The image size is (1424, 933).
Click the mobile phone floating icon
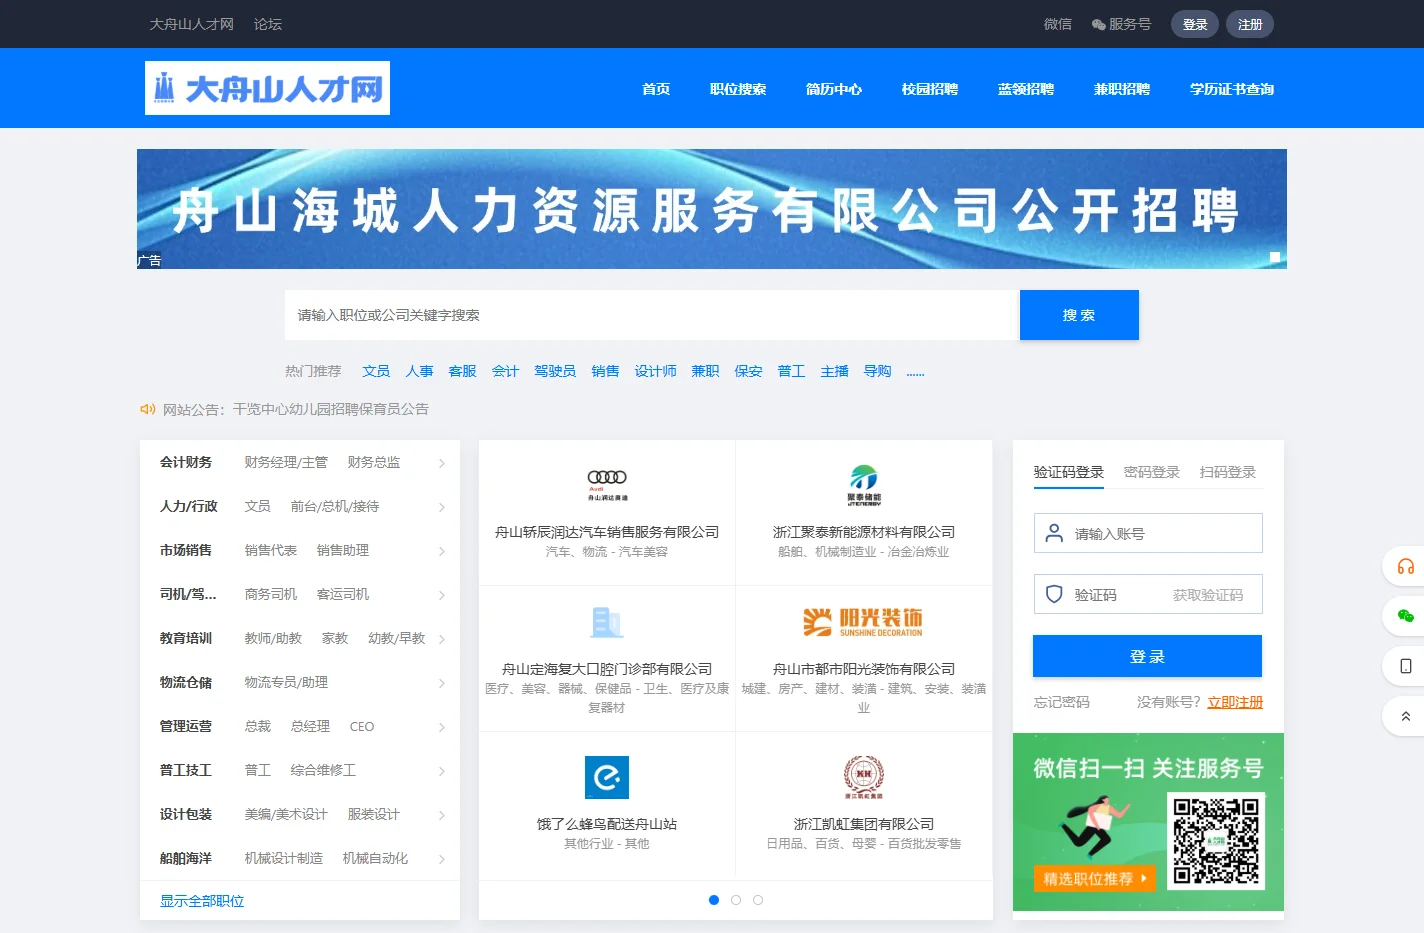(x=1405, y=666)
